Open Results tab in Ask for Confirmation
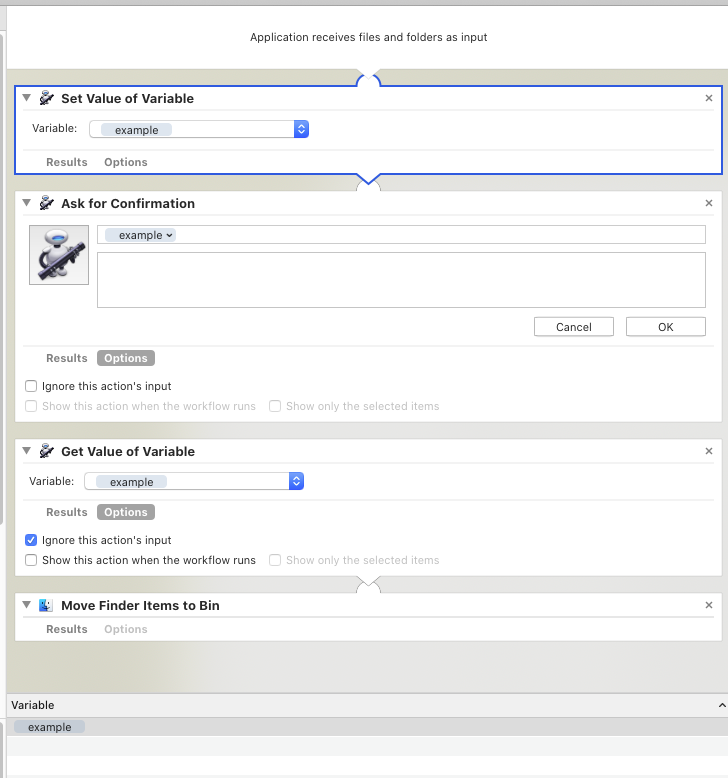728x778 pixels. pos(66,358)
